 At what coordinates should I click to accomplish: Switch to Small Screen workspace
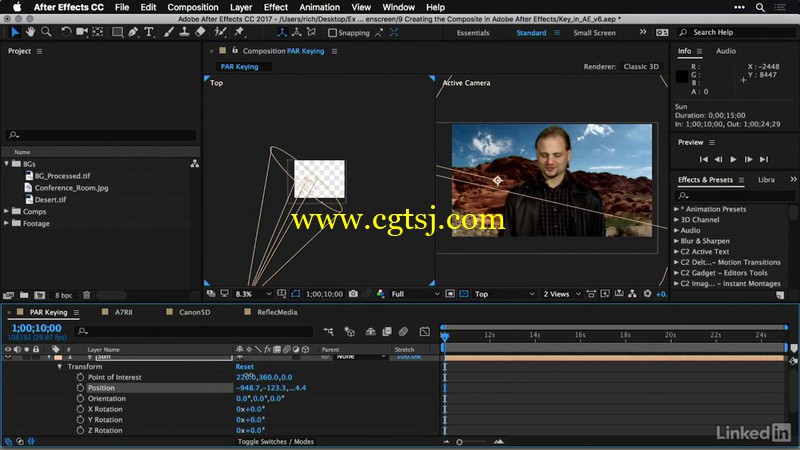pos(594,33)
